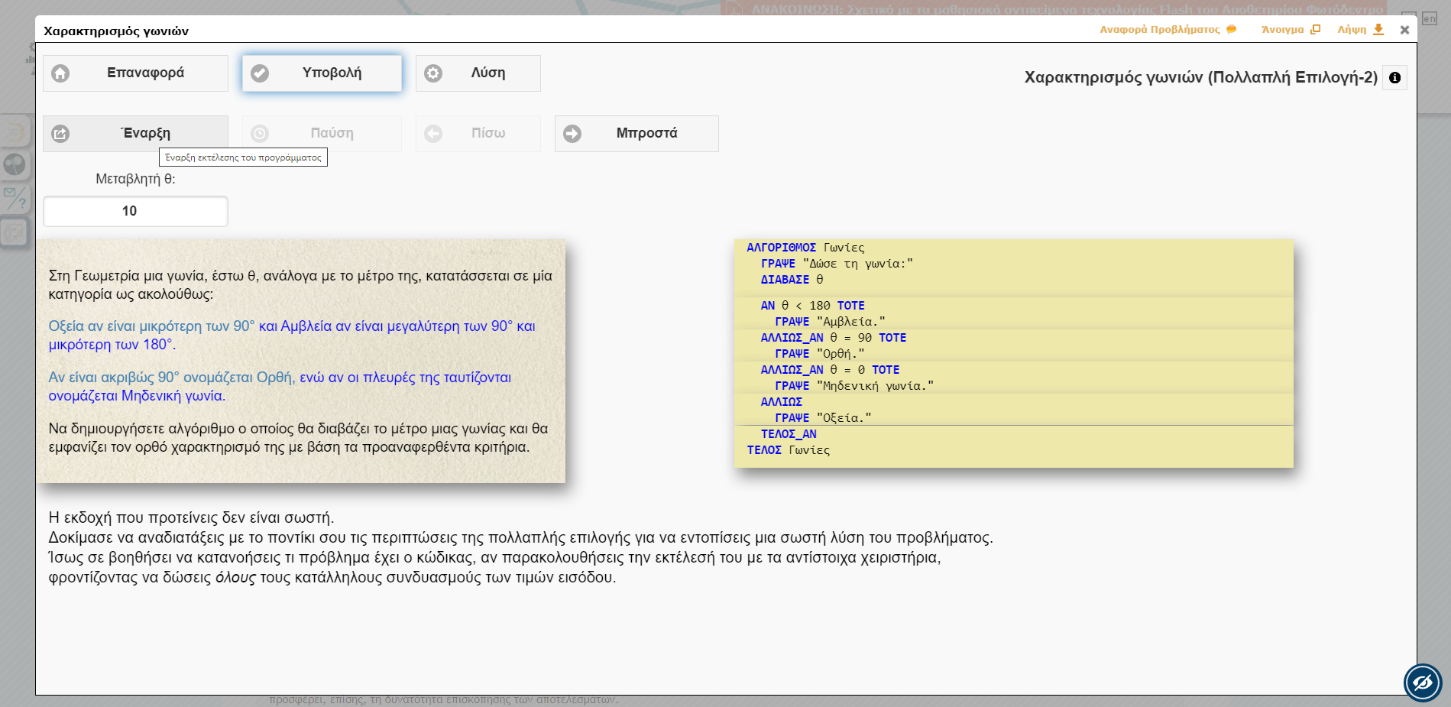Open the black info icon beside the title

(x=1394, y=78)
